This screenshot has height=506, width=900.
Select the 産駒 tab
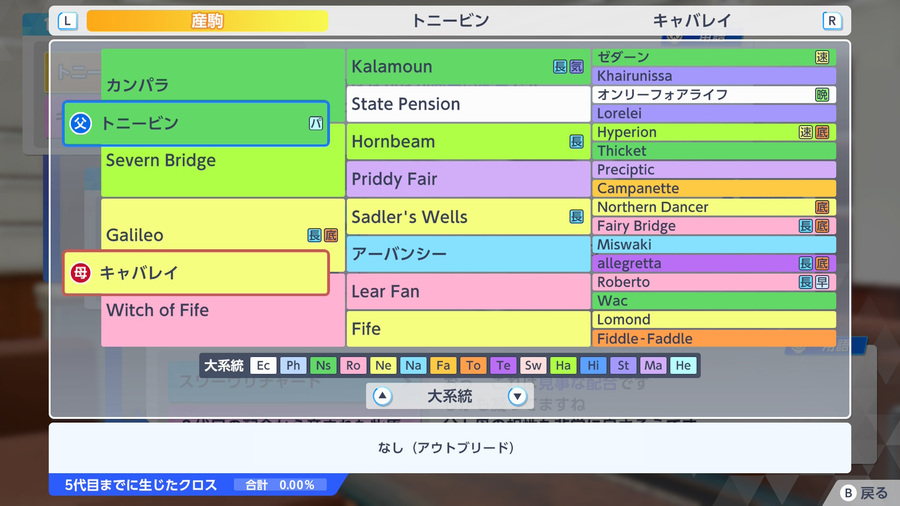click(x=207, y=21)
